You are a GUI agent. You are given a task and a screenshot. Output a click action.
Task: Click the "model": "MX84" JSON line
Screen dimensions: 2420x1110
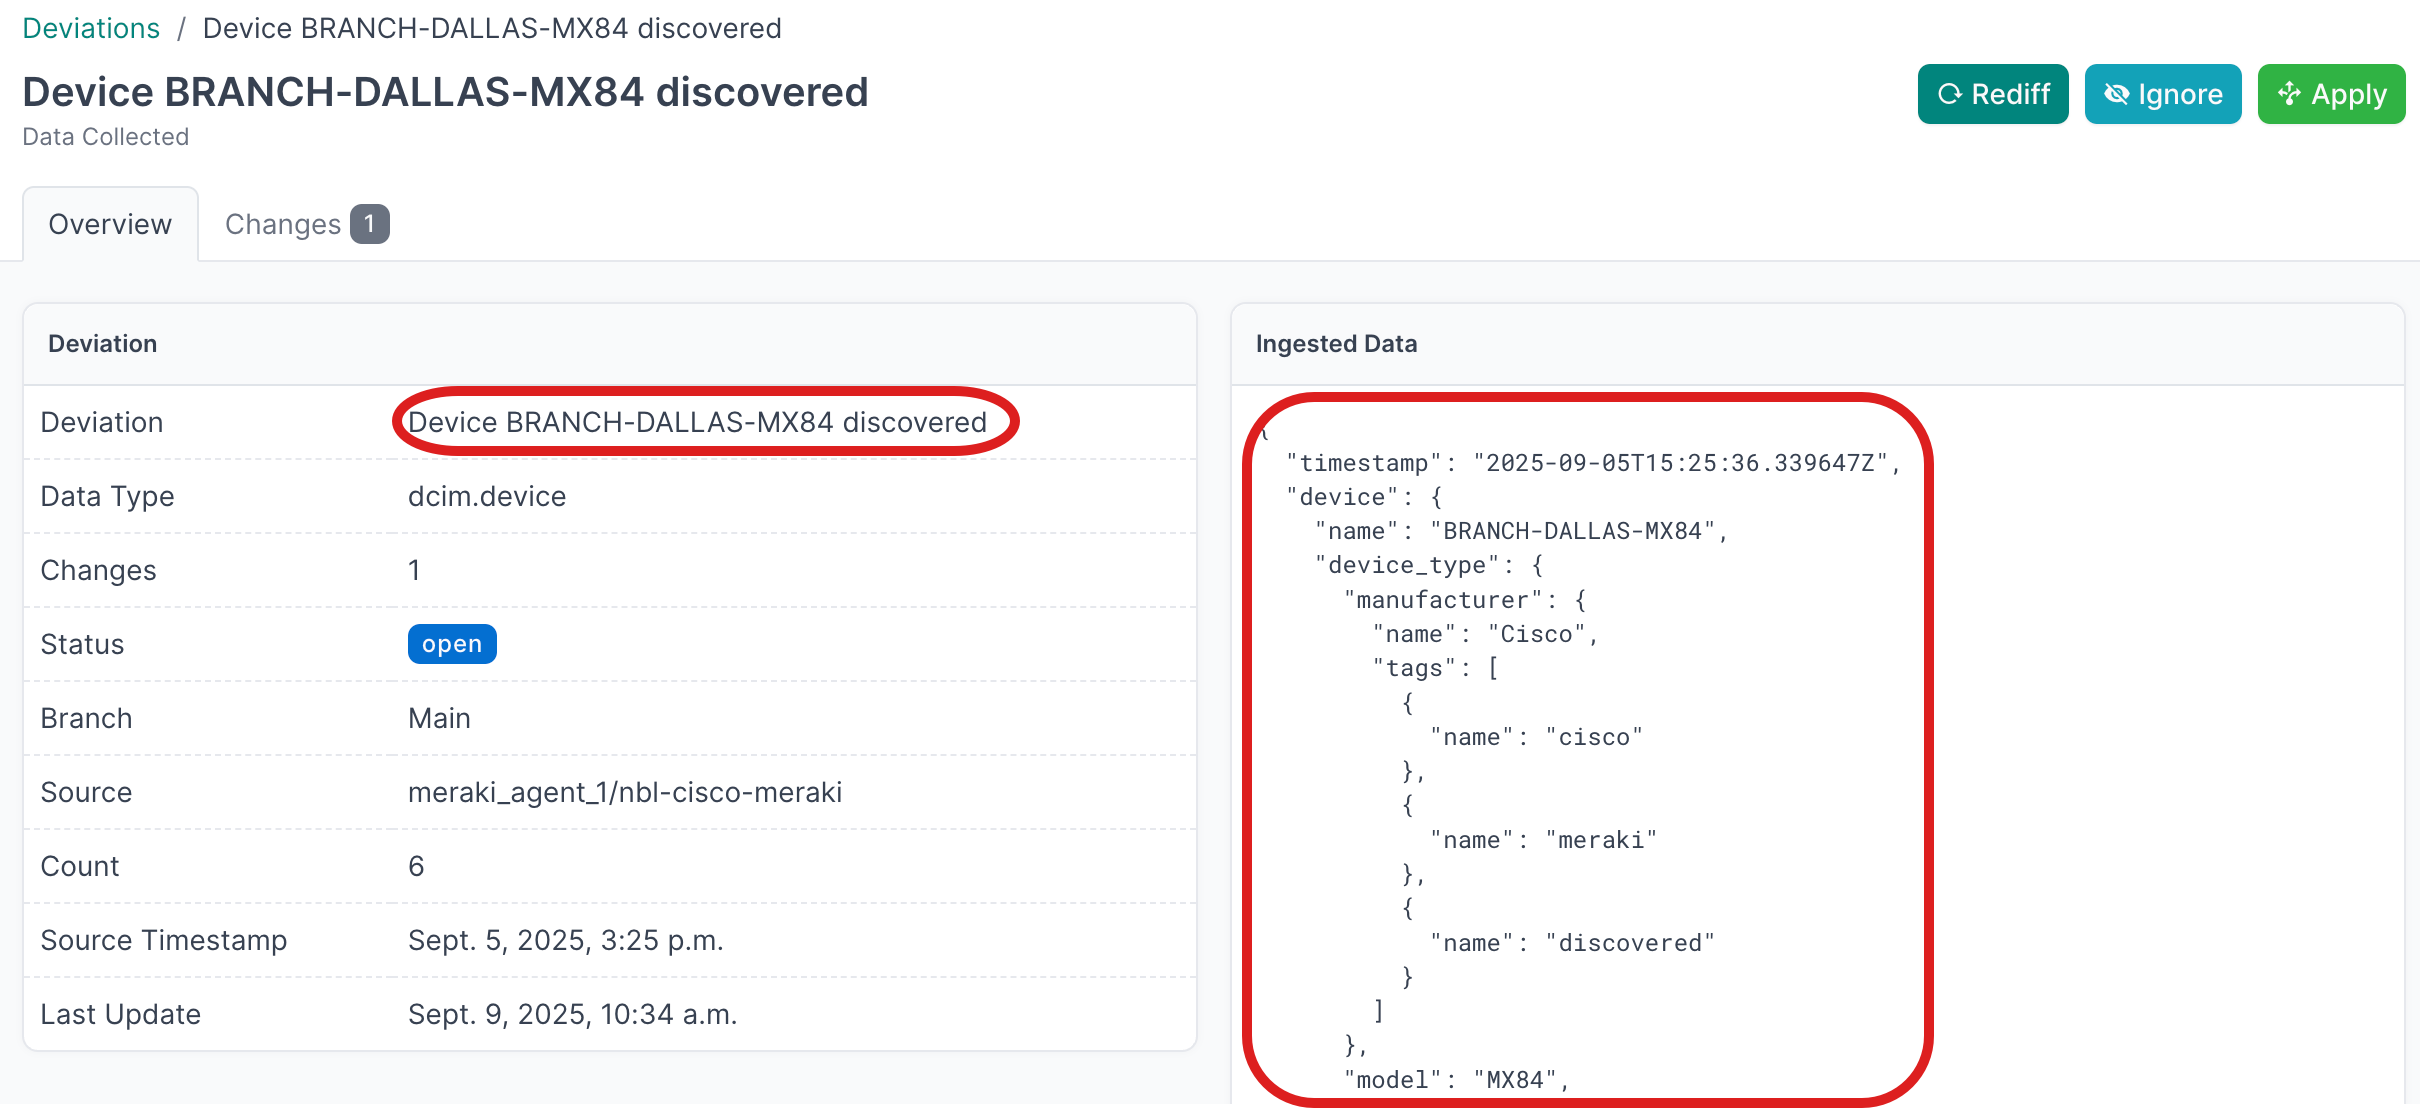1456,1080
